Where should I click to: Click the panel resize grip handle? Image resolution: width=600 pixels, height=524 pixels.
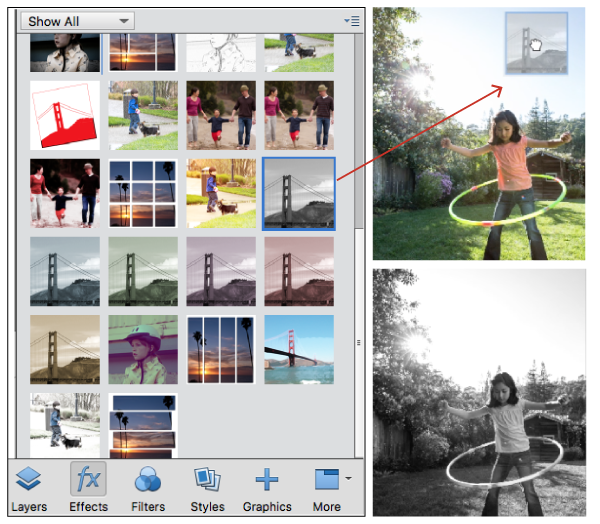(x=359, y=342)
